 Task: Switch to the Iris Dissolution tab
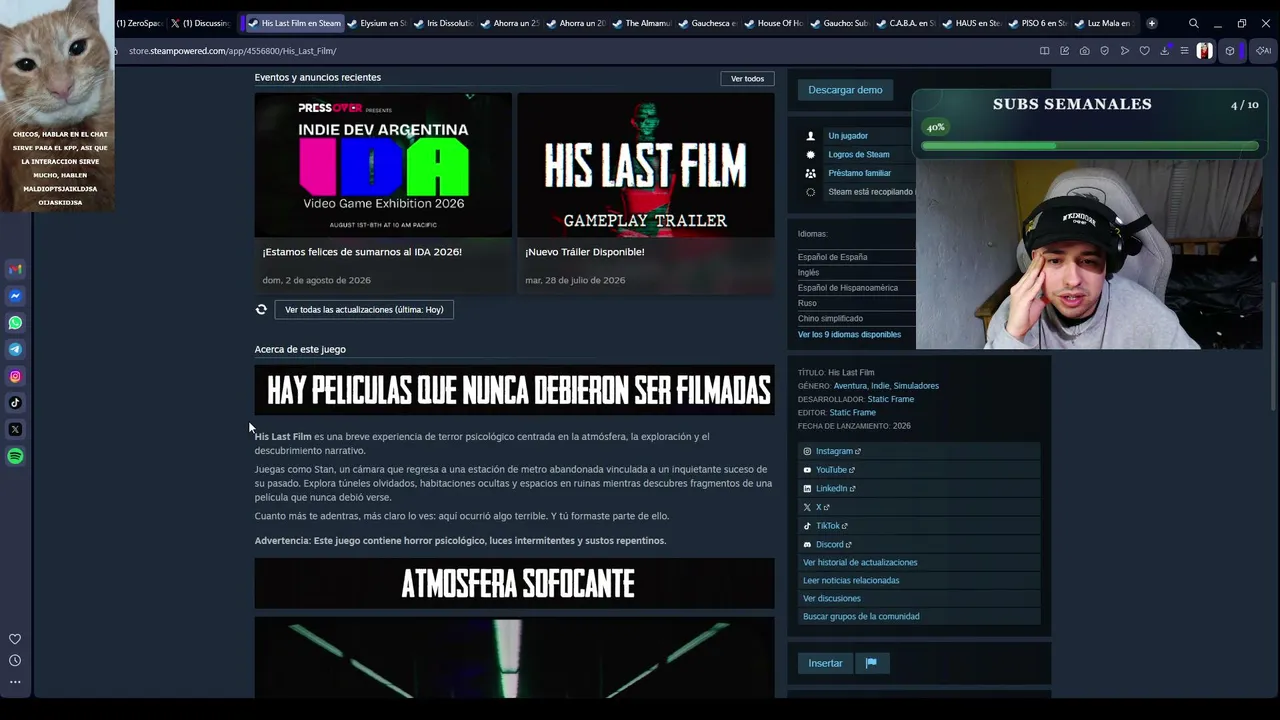coord(443,23)
